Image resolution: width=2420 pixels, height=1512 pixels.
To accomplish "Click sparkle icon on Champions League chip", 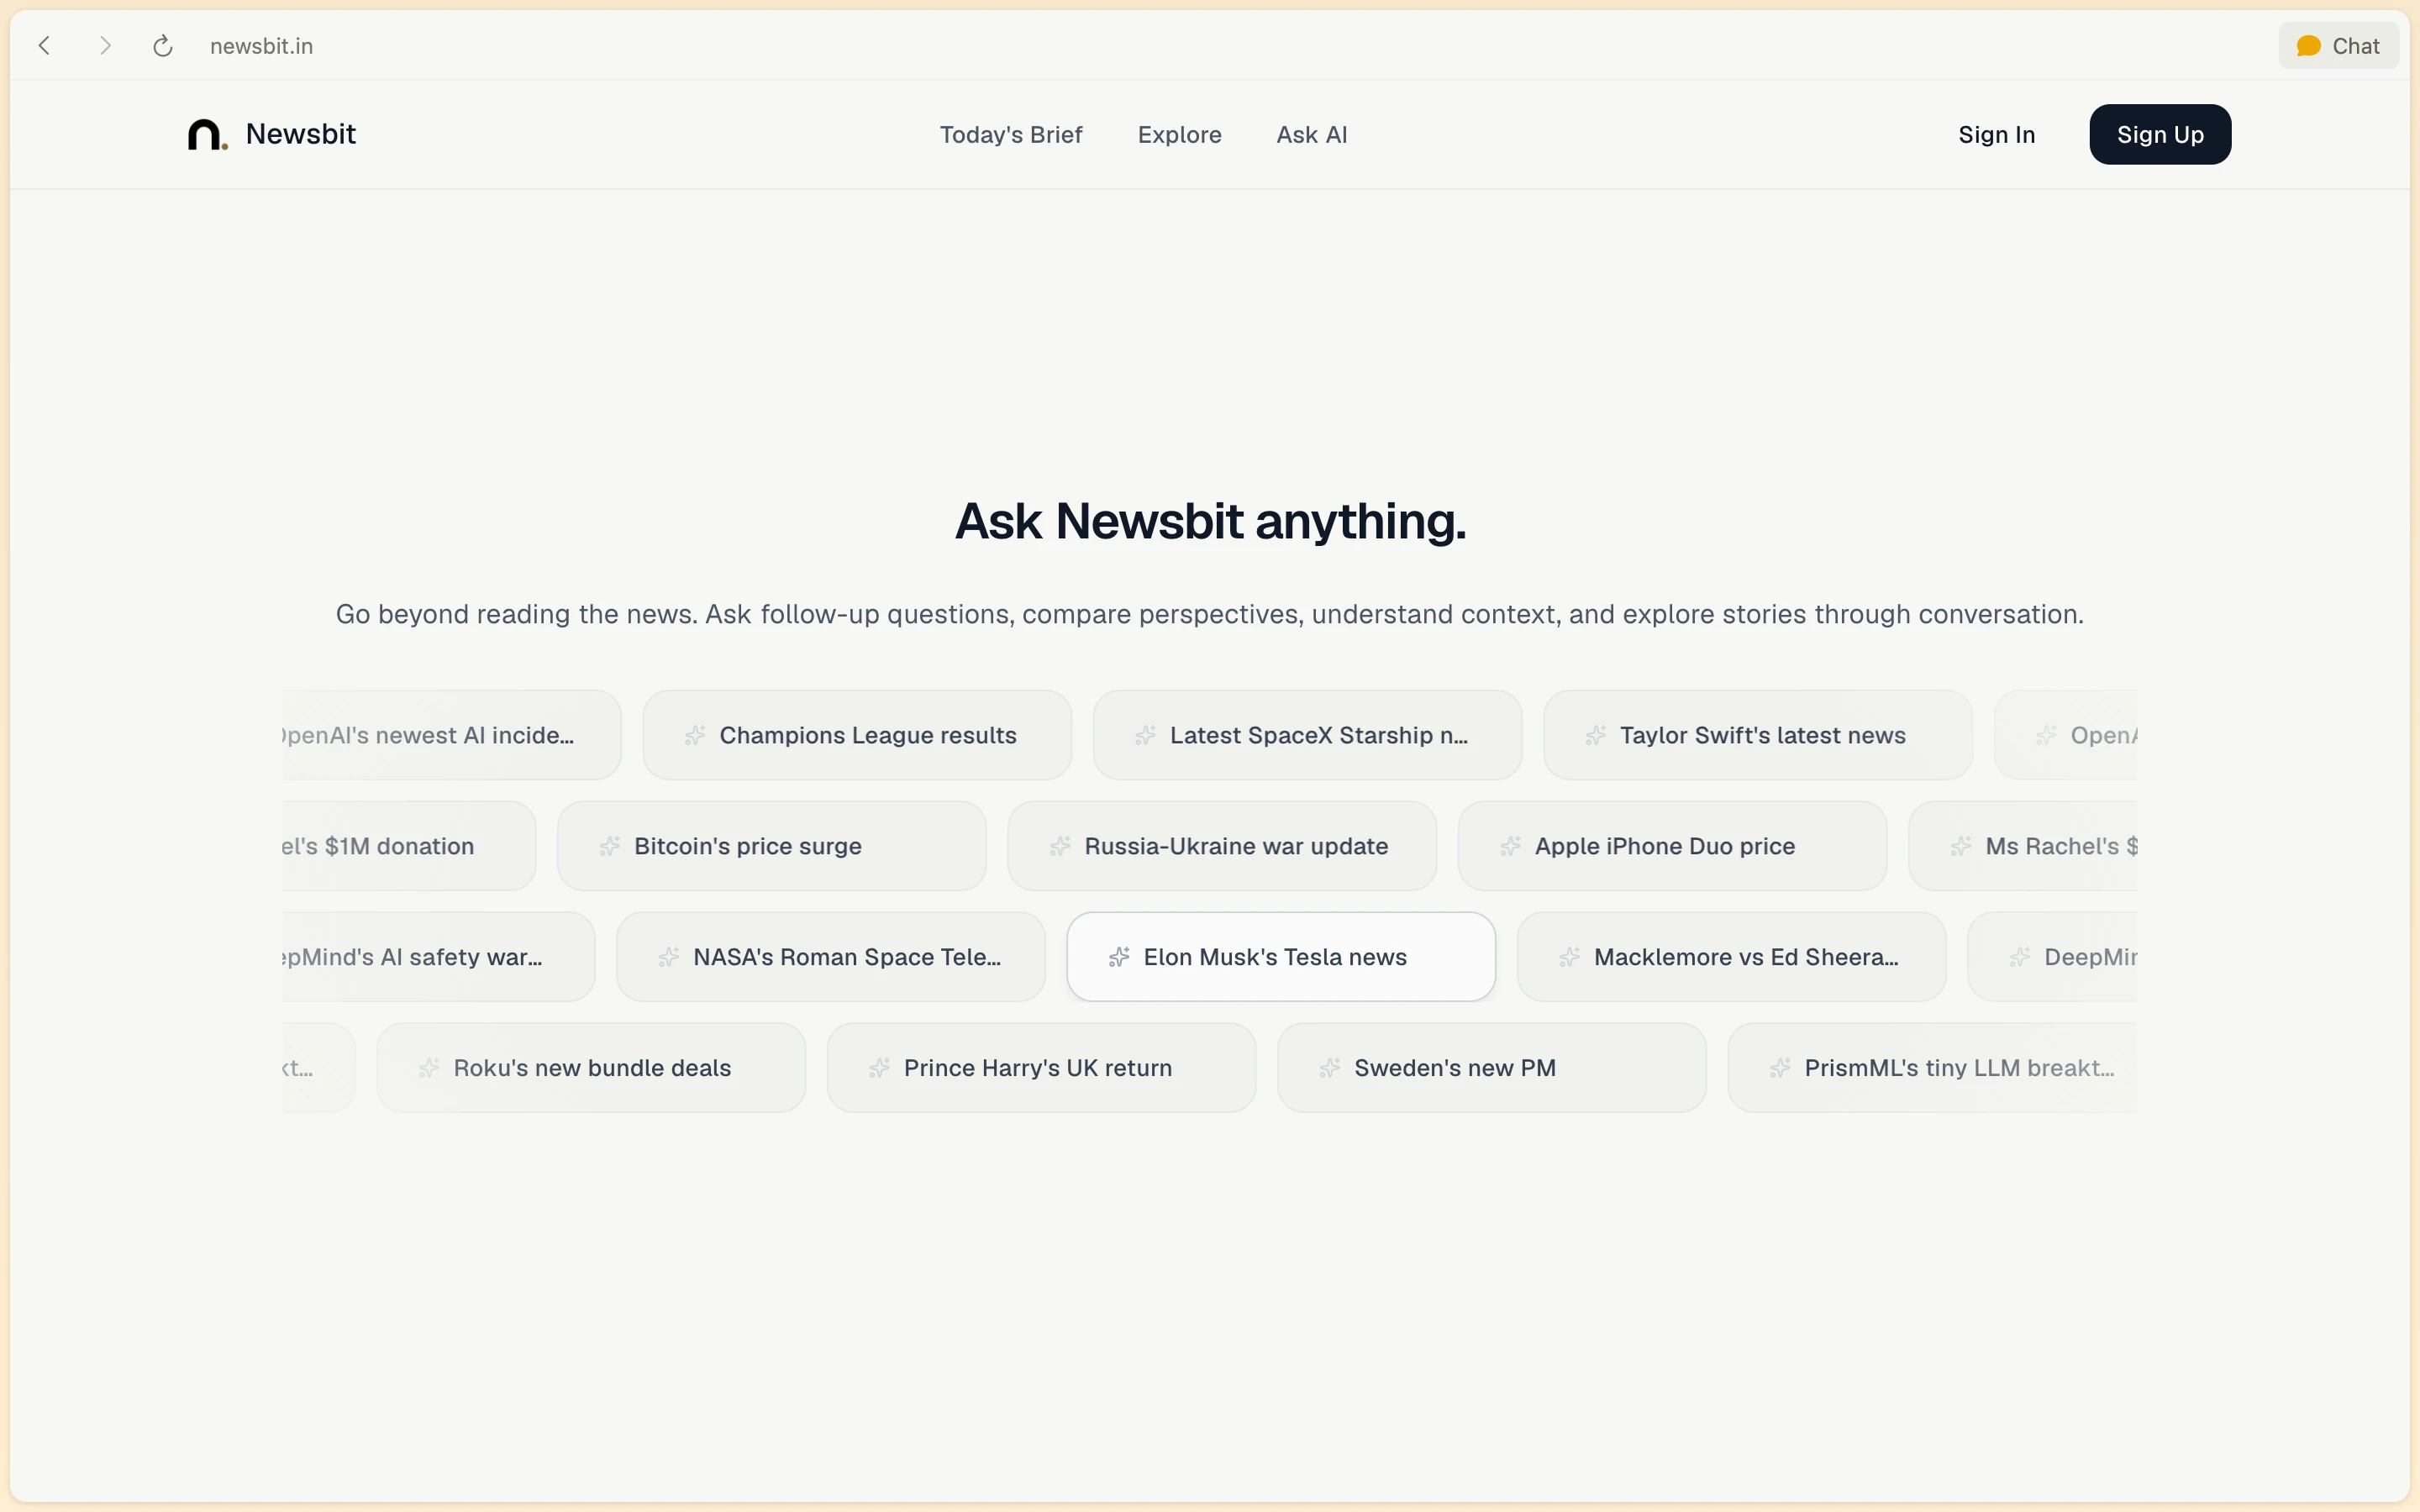I will (695, 735).
